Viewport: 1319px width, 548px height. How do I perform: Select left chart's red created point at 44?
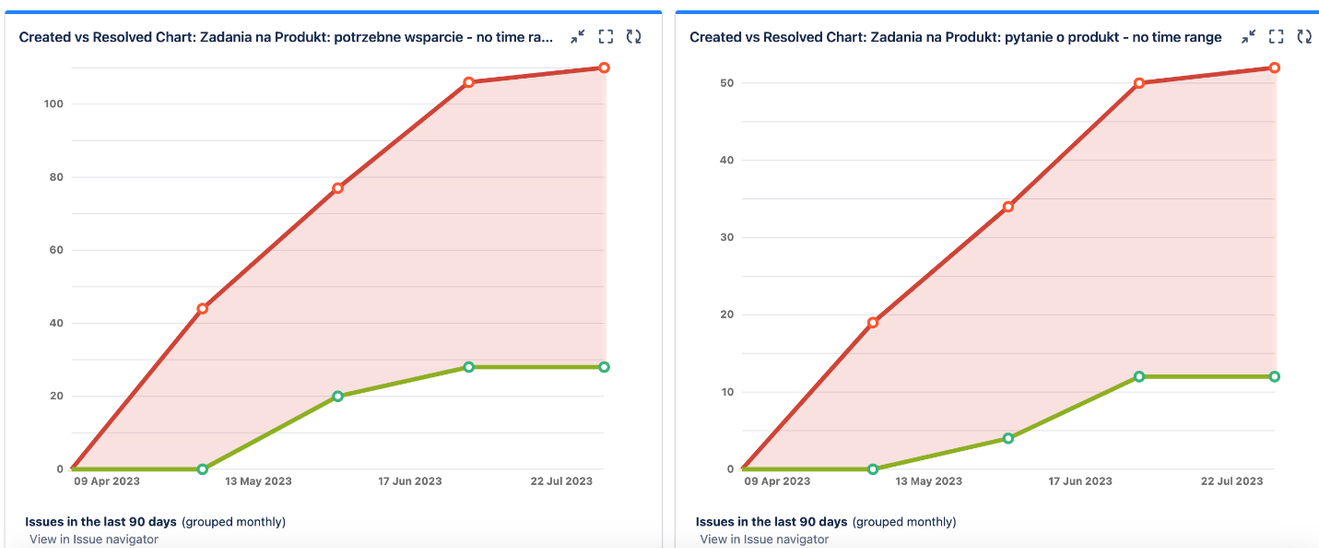(202, 308)
